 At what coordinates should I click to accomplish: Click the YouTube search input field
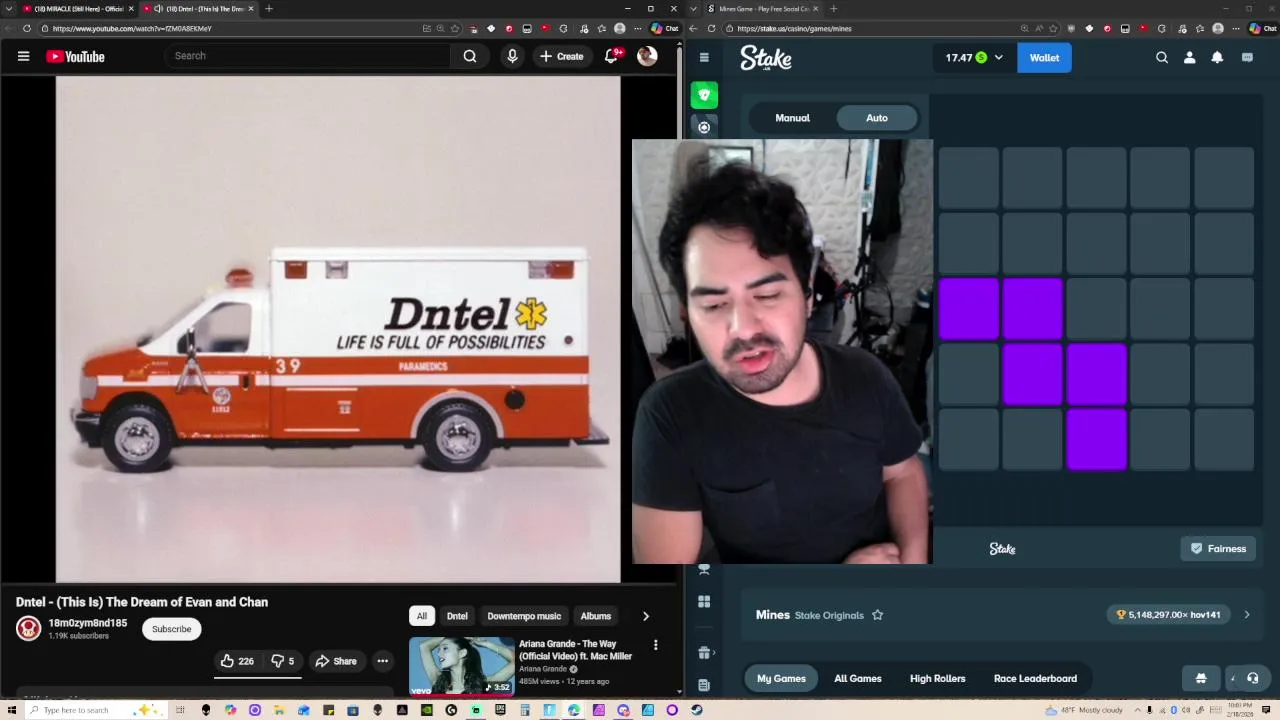pos(310,56)
